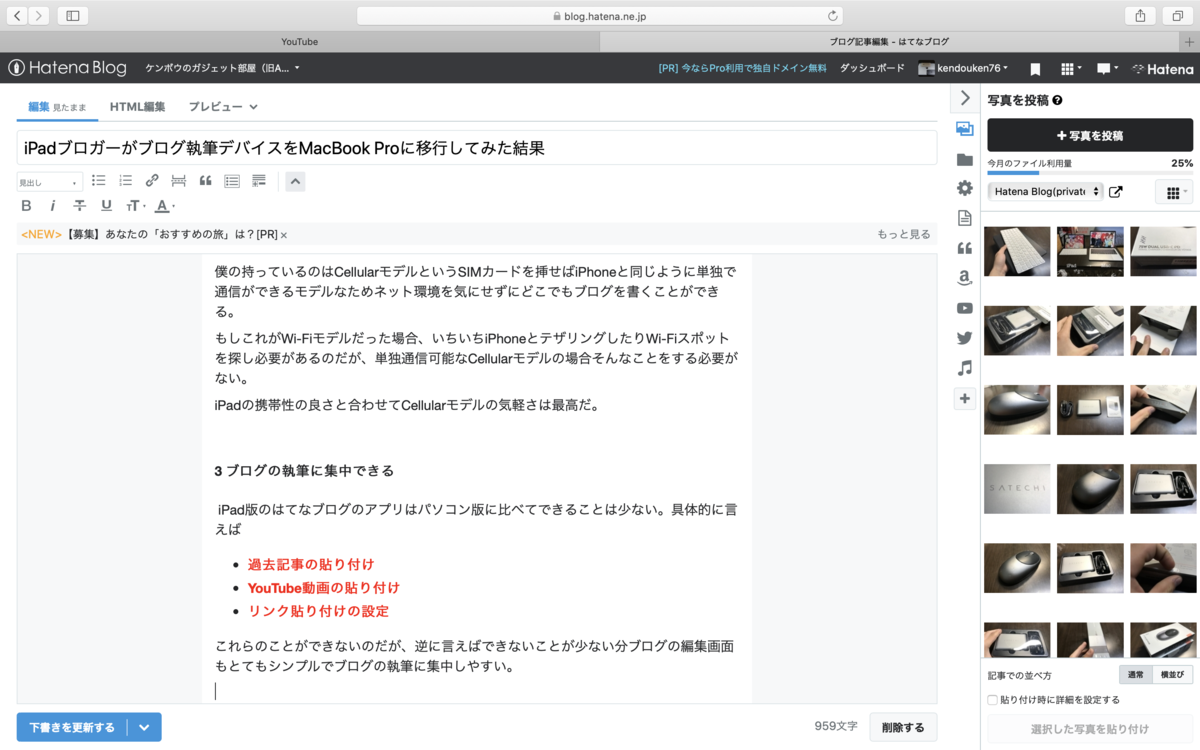Open photo folder in external window

click(x=1116, y=191)
